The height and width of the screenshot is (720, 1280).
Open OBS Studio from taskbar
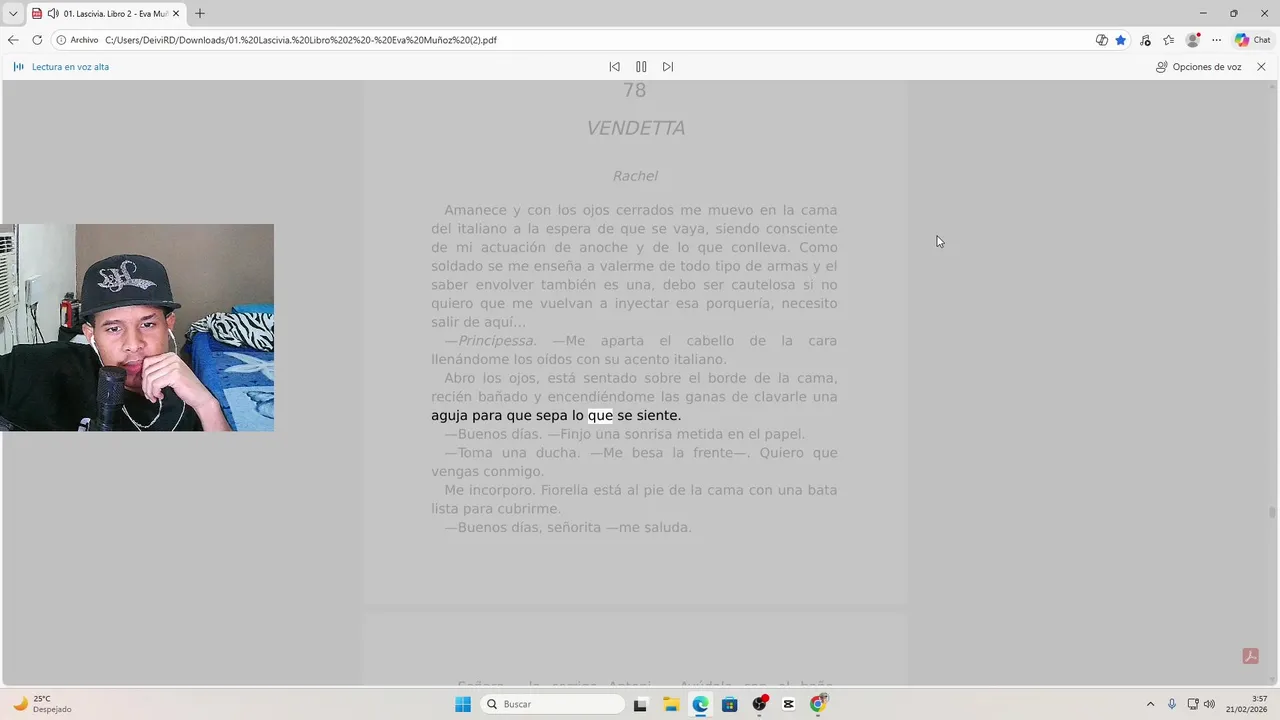coord(760,704)
